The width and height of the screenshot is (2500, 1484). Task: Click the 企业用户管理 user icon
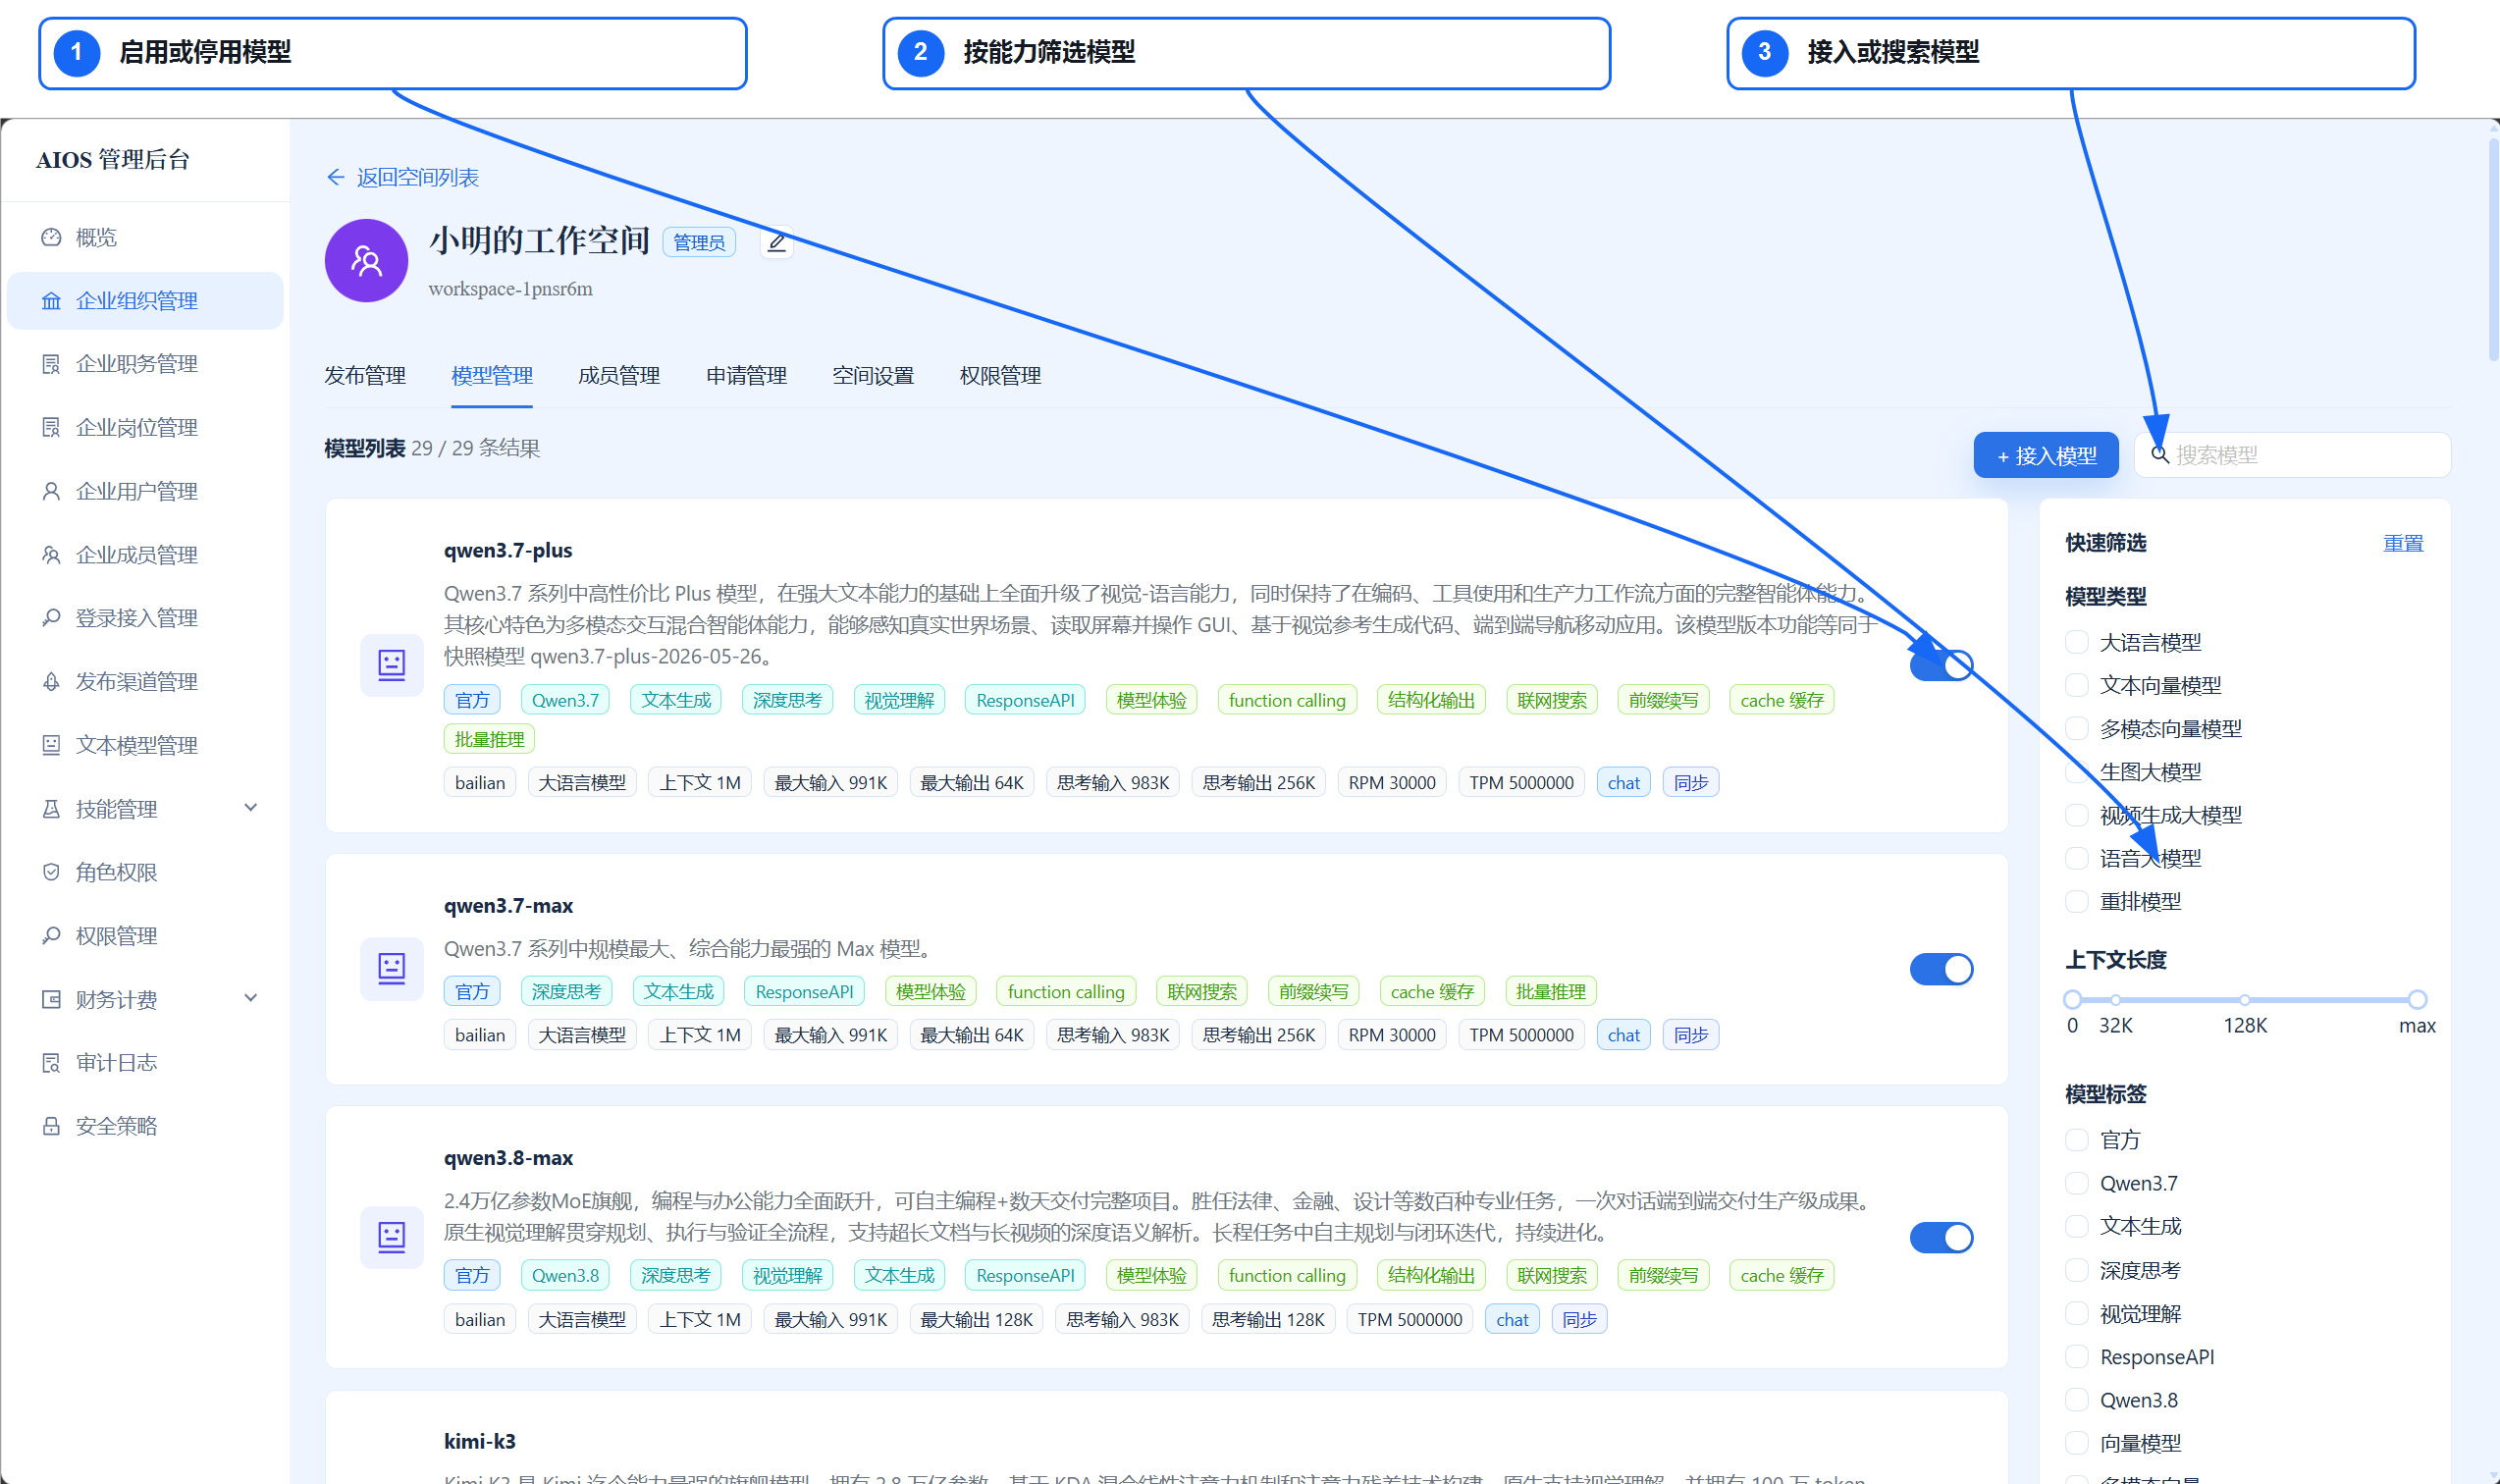pos(51,491)
